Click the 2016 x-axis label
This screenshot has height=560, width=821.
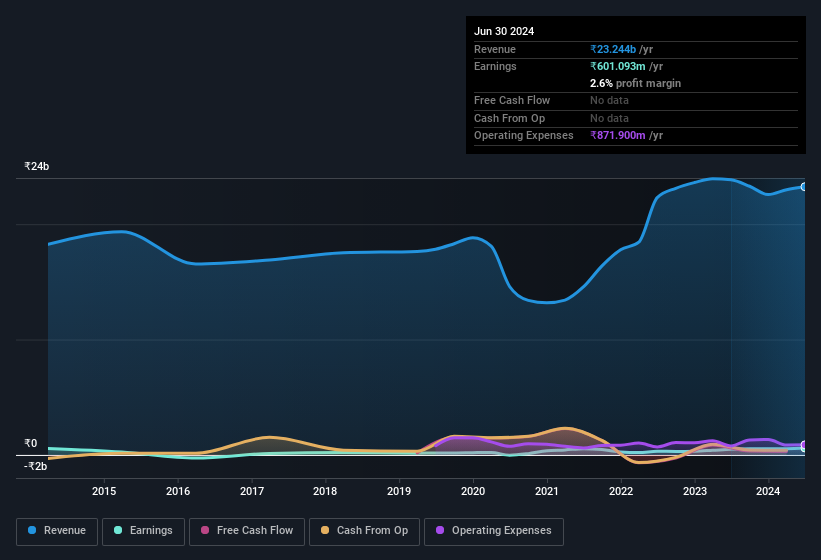coord(178,491)
